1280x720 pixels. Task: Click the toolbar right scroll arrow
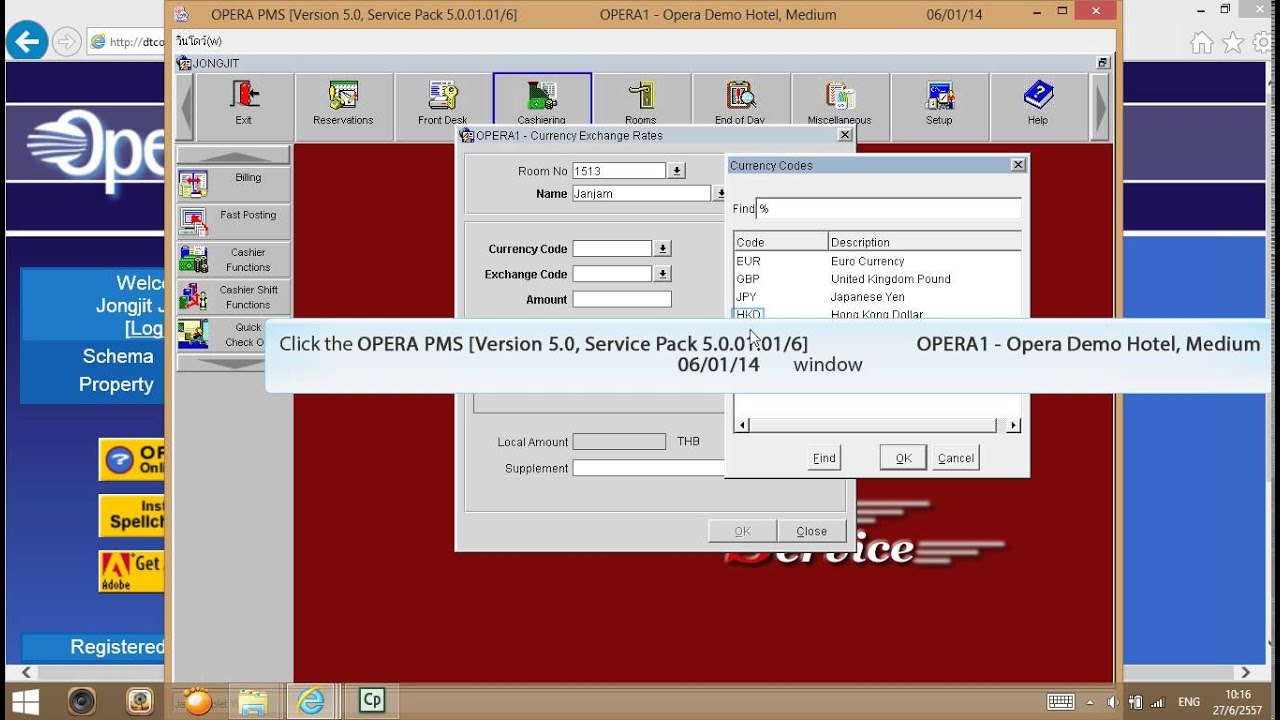point(1100,106)
